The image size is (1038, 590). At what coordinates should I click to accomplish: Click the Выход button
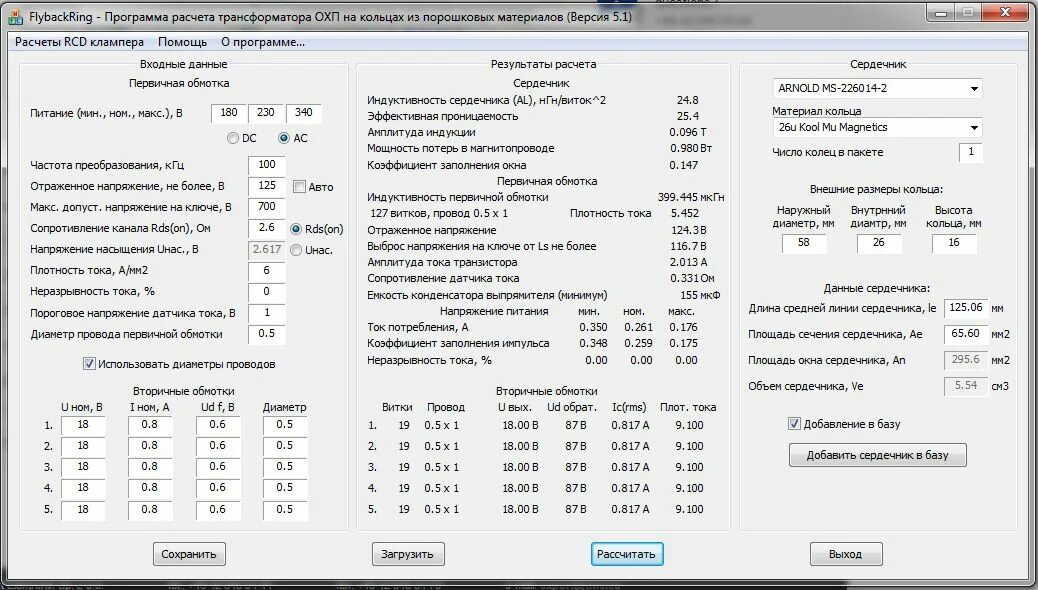846,554
